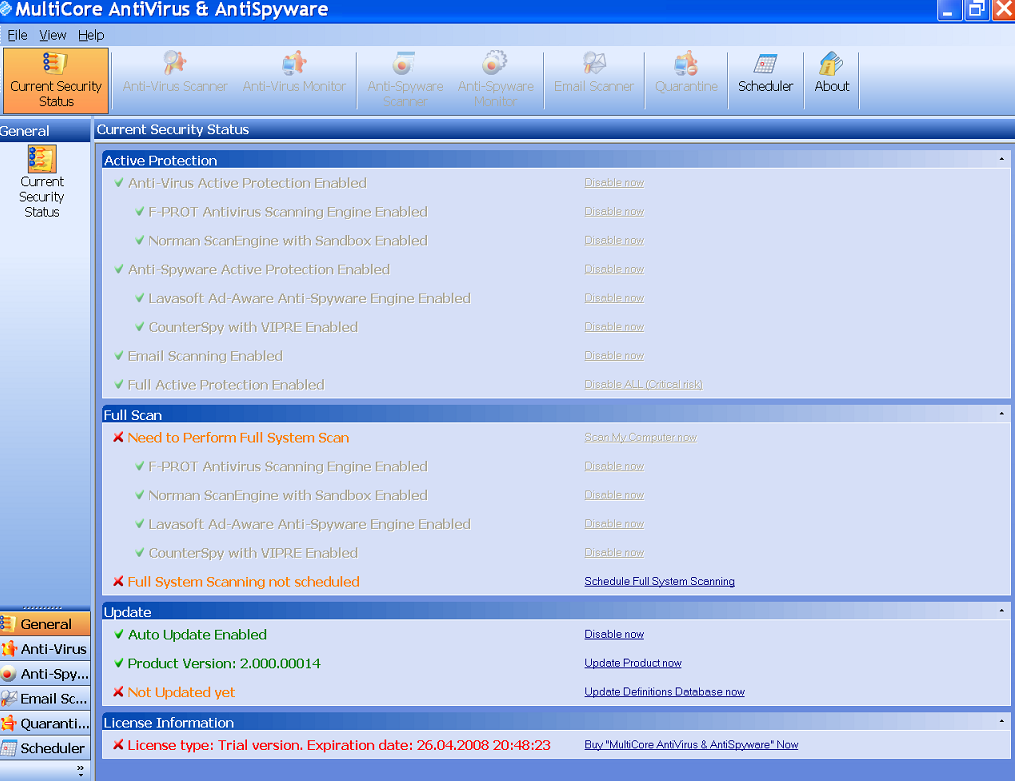1015x781 pixels.
Task: Collapse the Active Protection section
Action: click(x=1001, y=159)
